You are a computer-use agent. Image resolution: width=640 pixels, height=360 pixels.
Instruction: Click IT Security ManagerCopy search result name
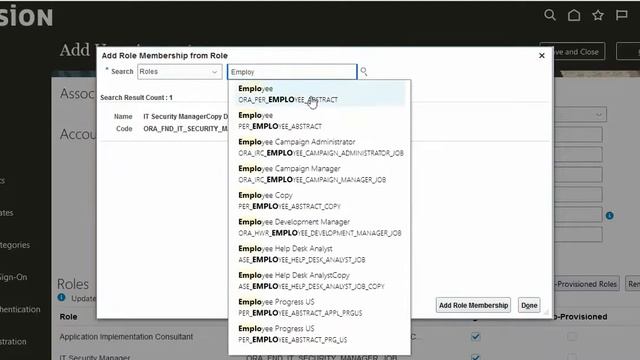coord(185,116)
